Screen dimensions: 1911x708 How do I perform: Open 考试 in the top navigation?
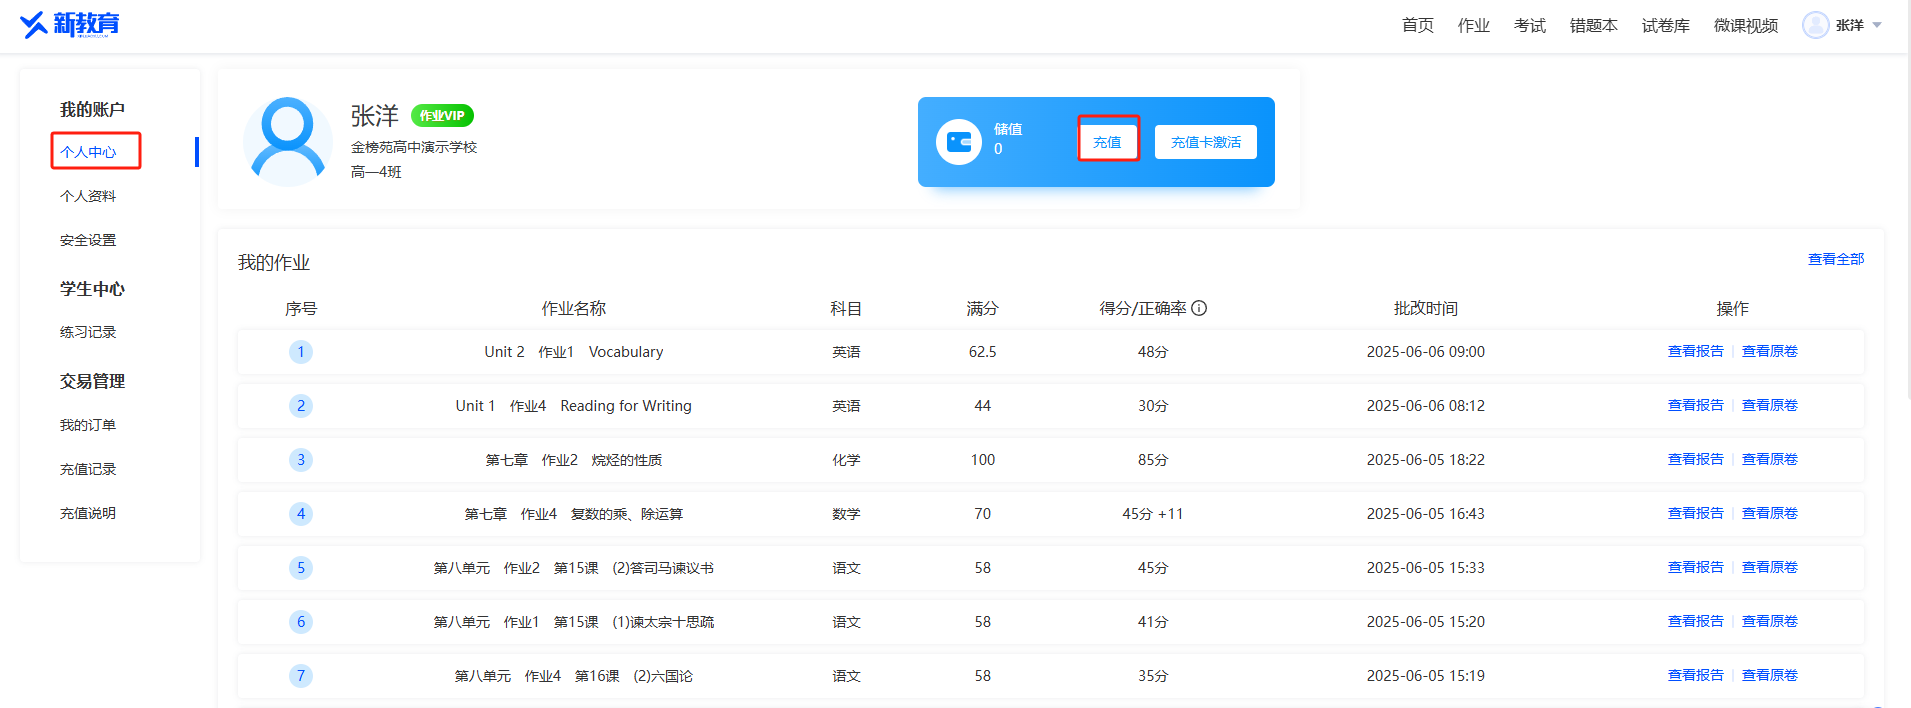point(1529,25)
